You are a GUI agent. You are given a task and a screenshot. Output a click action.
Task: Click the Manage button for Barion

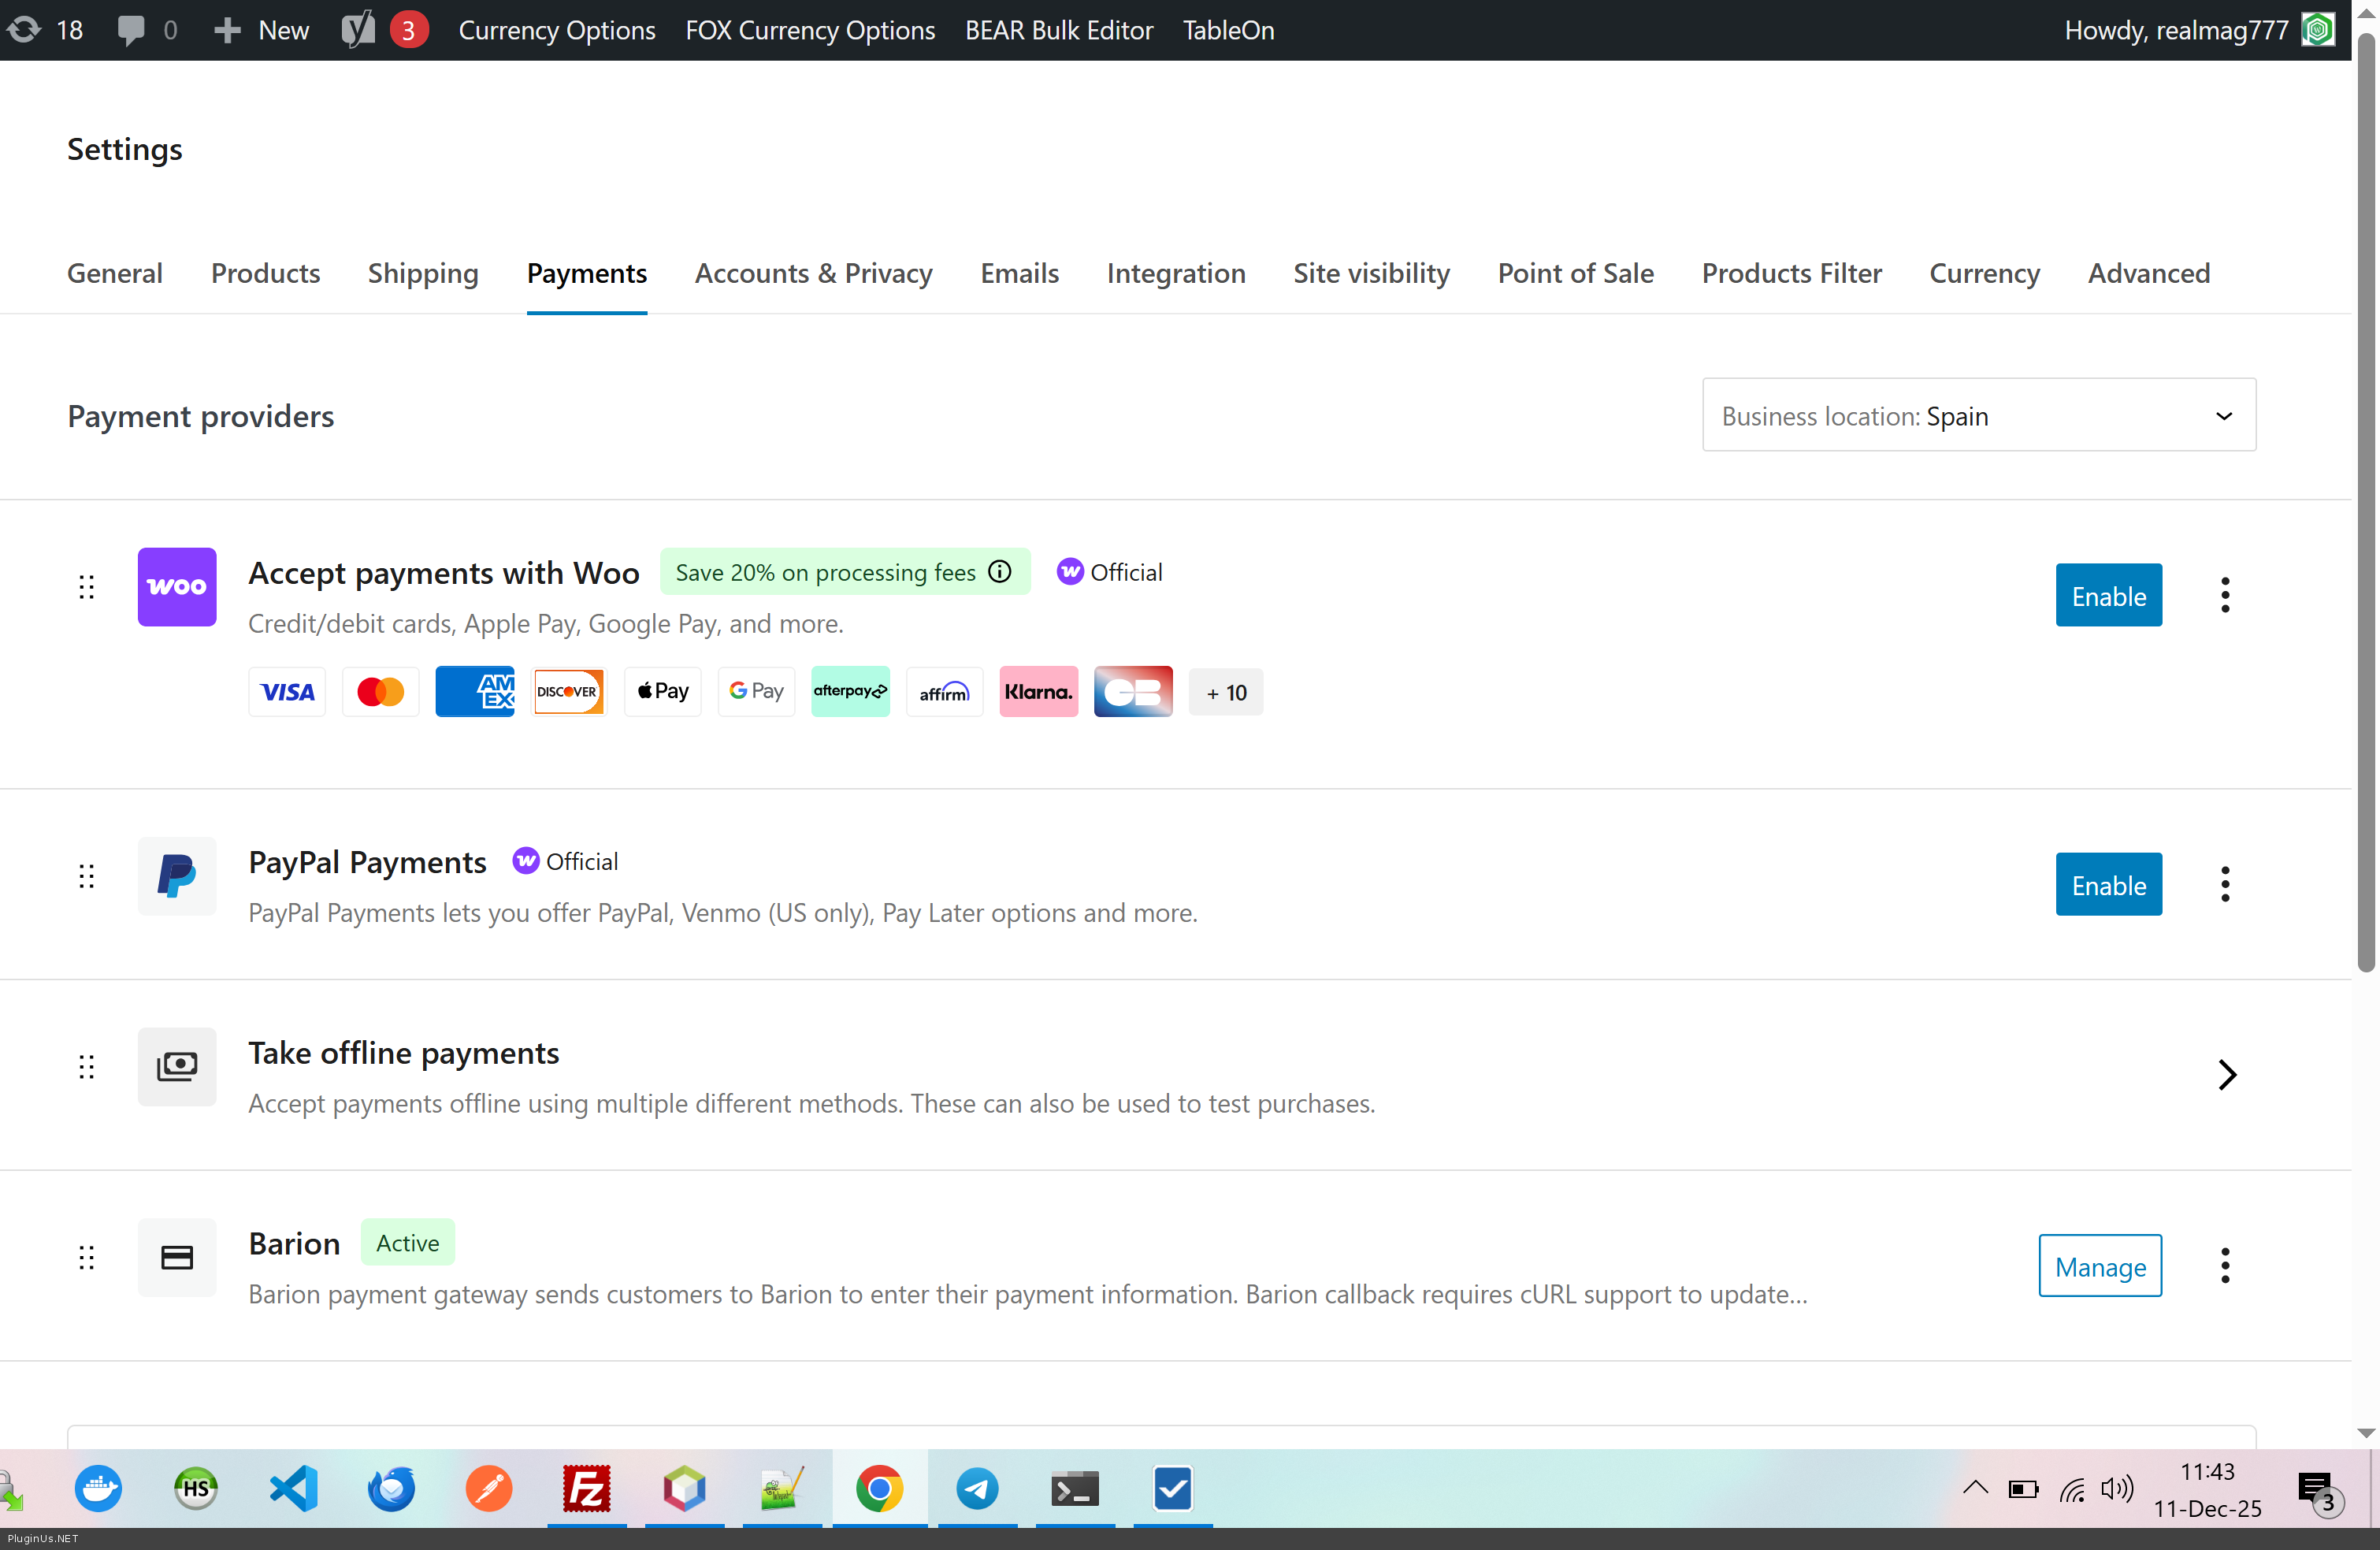pos(2099,1266)
